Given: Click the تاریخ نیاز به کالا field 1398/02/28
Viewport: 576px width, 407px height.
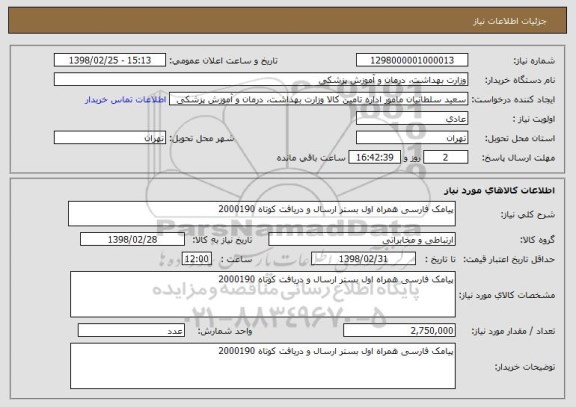Looking at the screenshot, I should [x=132, y=239].
